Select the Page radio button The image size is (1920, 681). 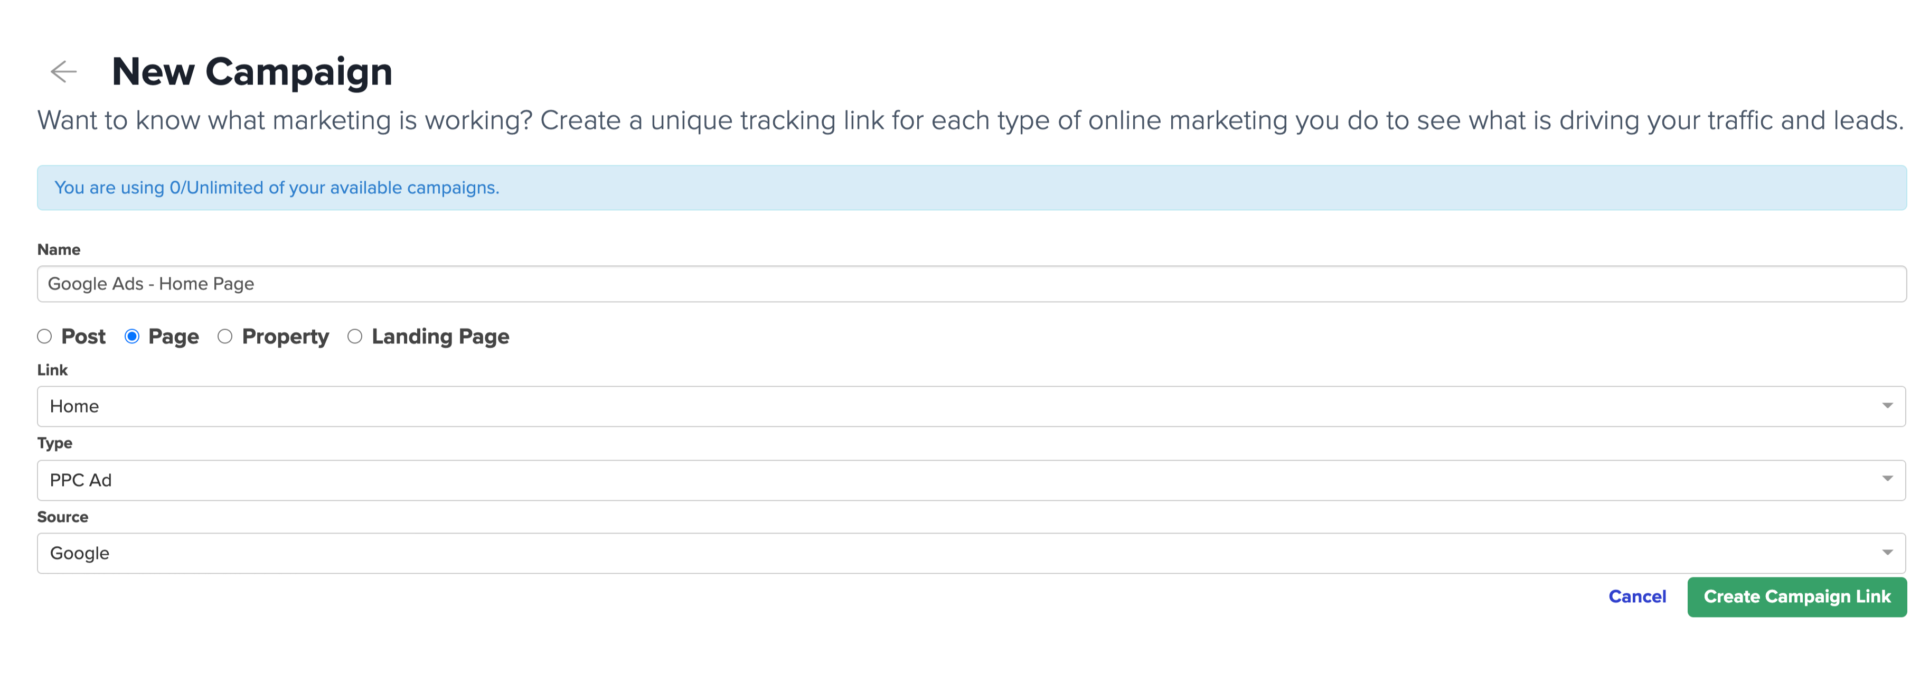click(132, 337)
